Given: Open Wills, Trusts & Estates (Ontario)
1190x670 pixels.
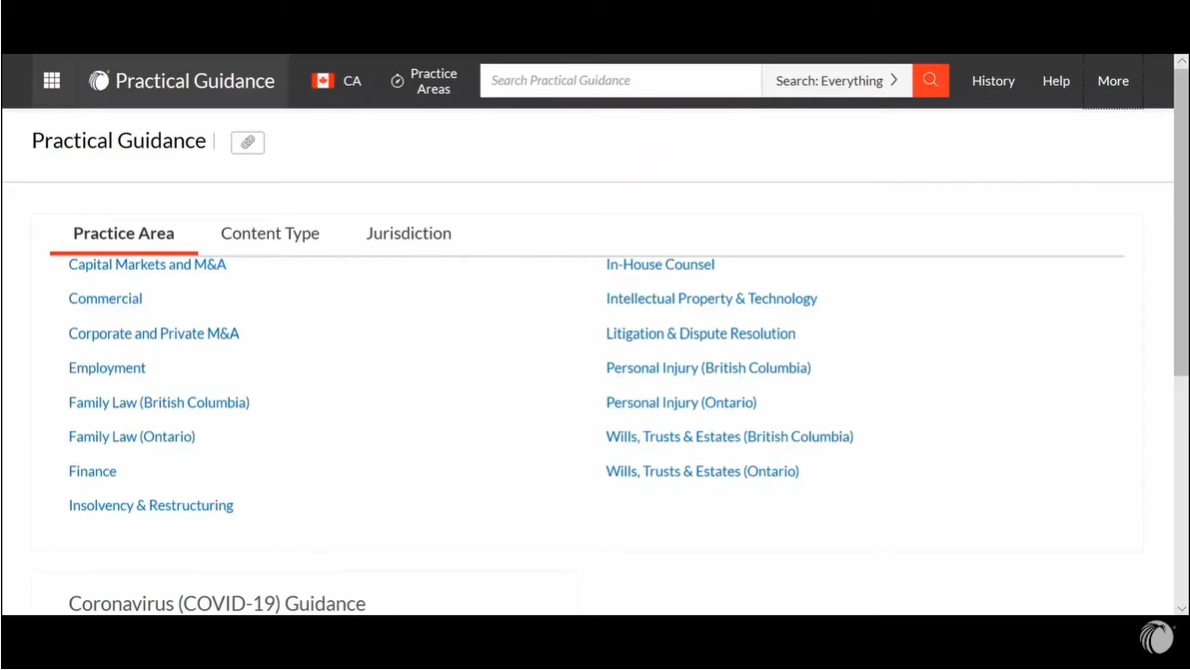Looking at the screenshot, I should click(702, 471).
